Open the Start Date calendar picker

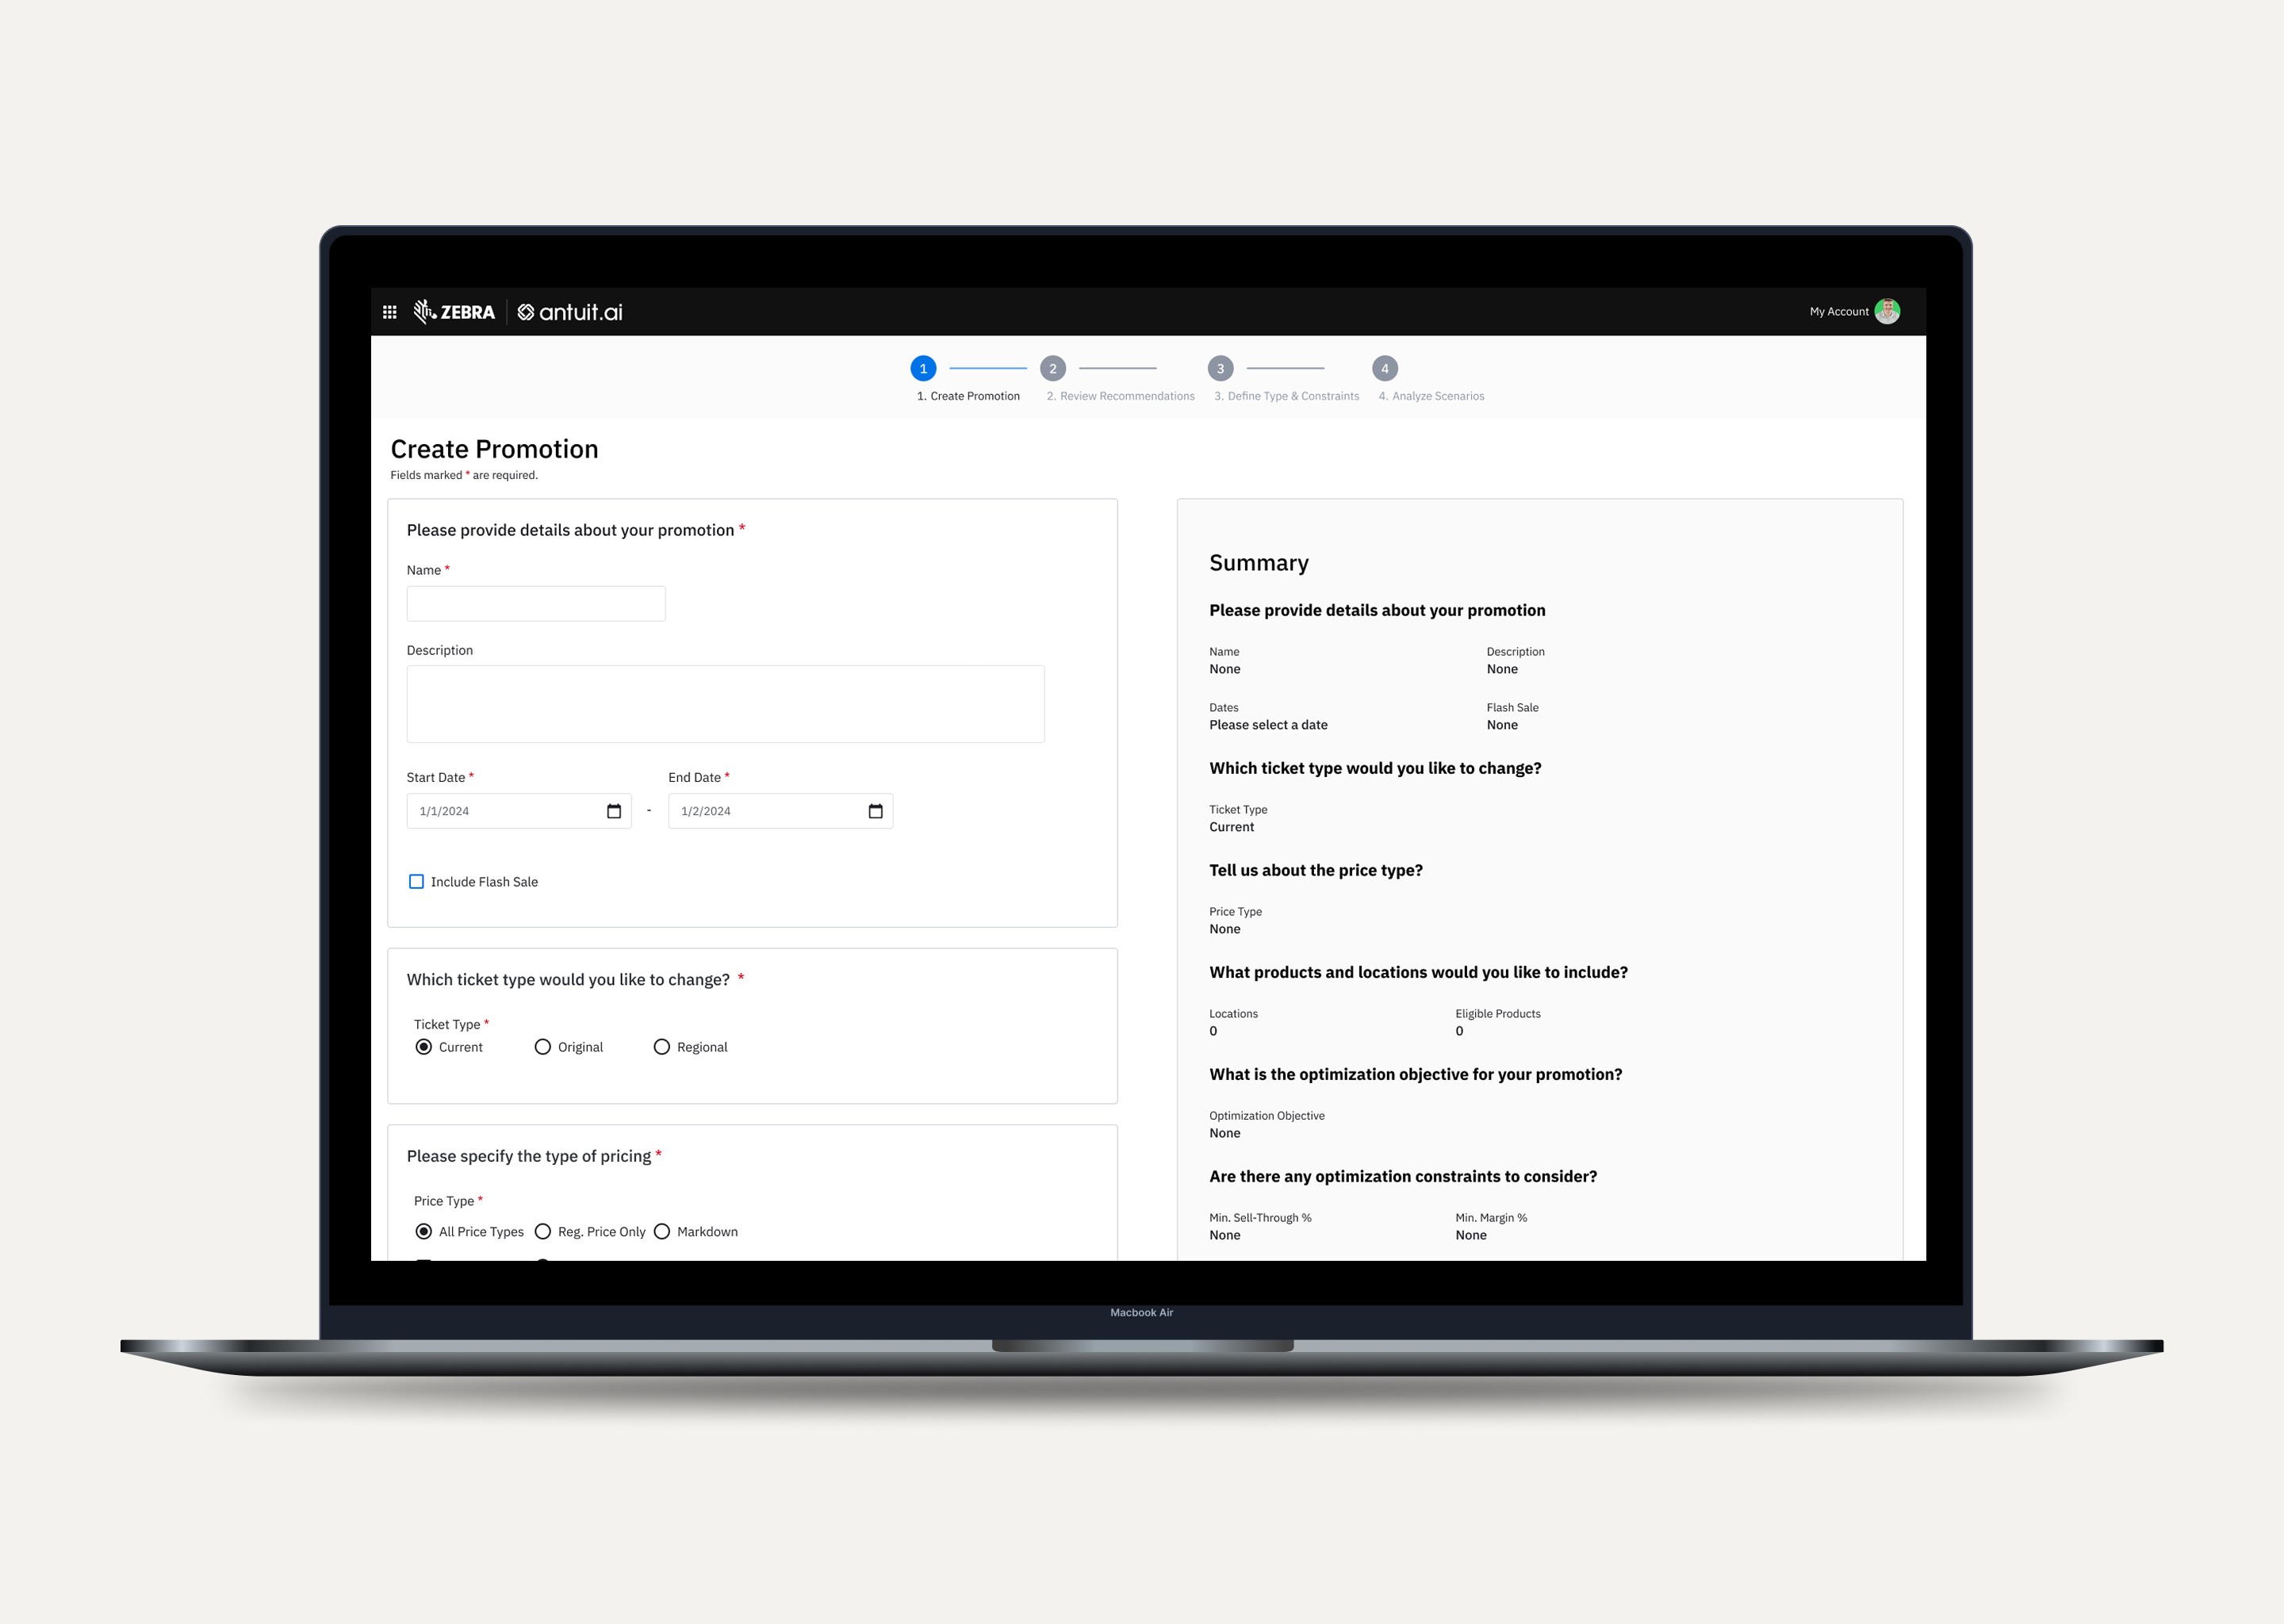point(613,811)
